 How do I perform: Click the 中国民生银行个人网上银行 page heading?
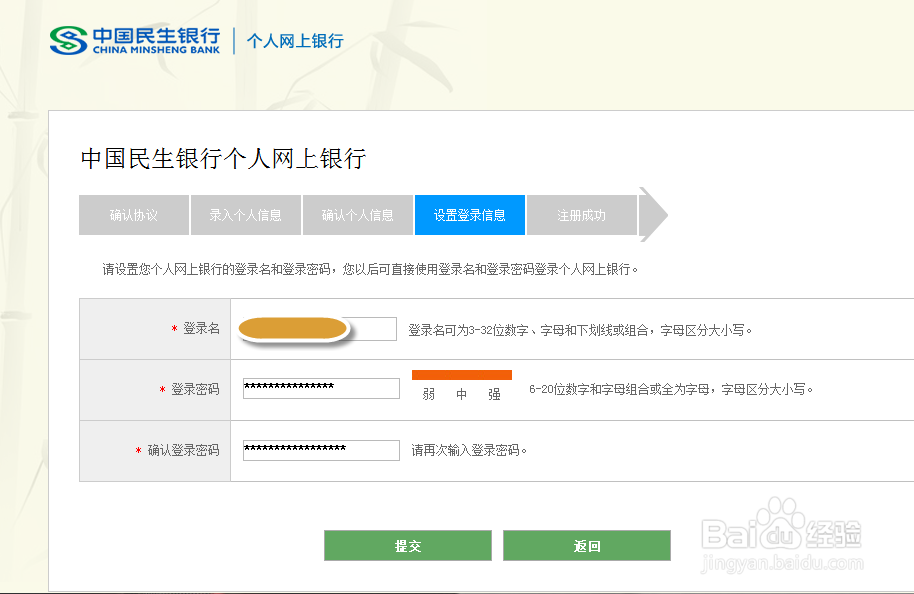click(x=223, y=158)
